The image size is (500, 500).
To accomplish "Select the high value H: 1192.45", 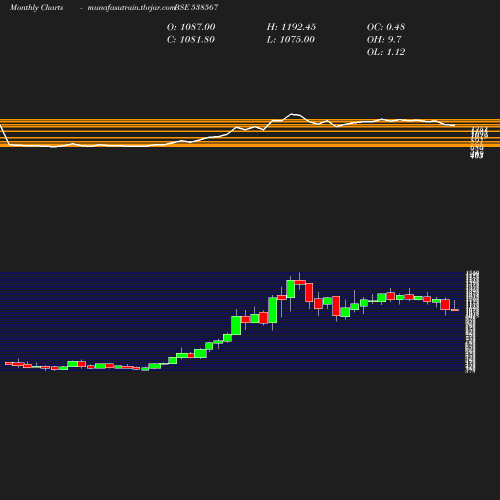I will [291, 27].
